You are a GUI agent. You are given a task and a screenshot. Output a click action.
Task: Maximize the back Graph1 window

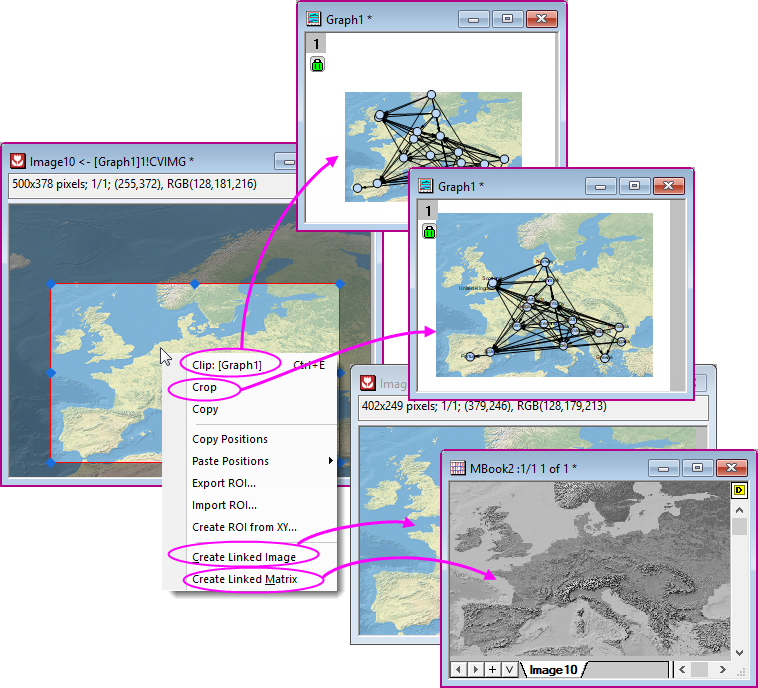(507, 19)
